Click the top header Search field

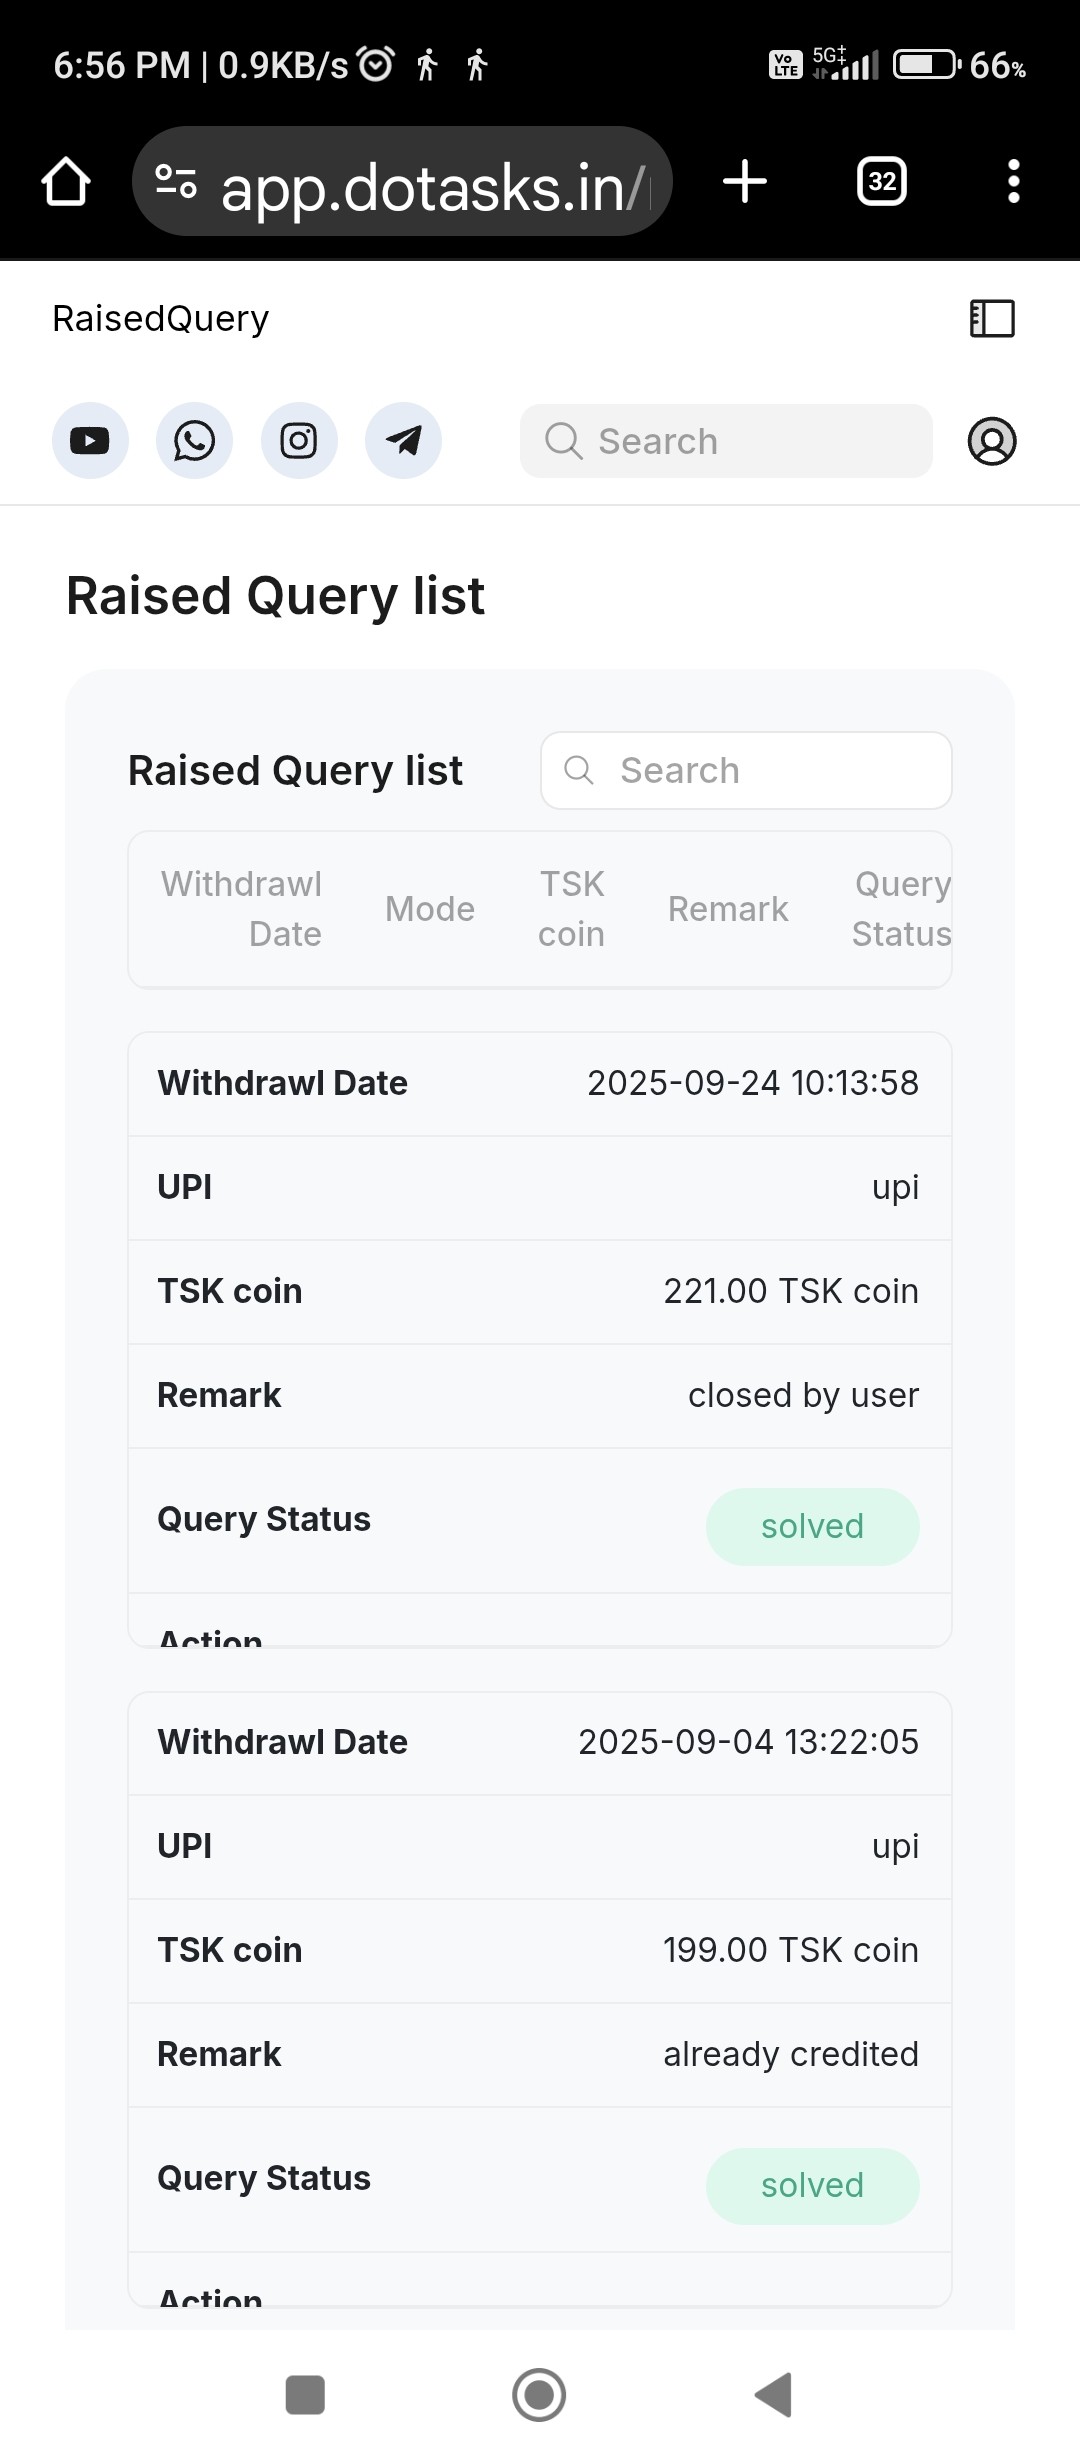726,441
